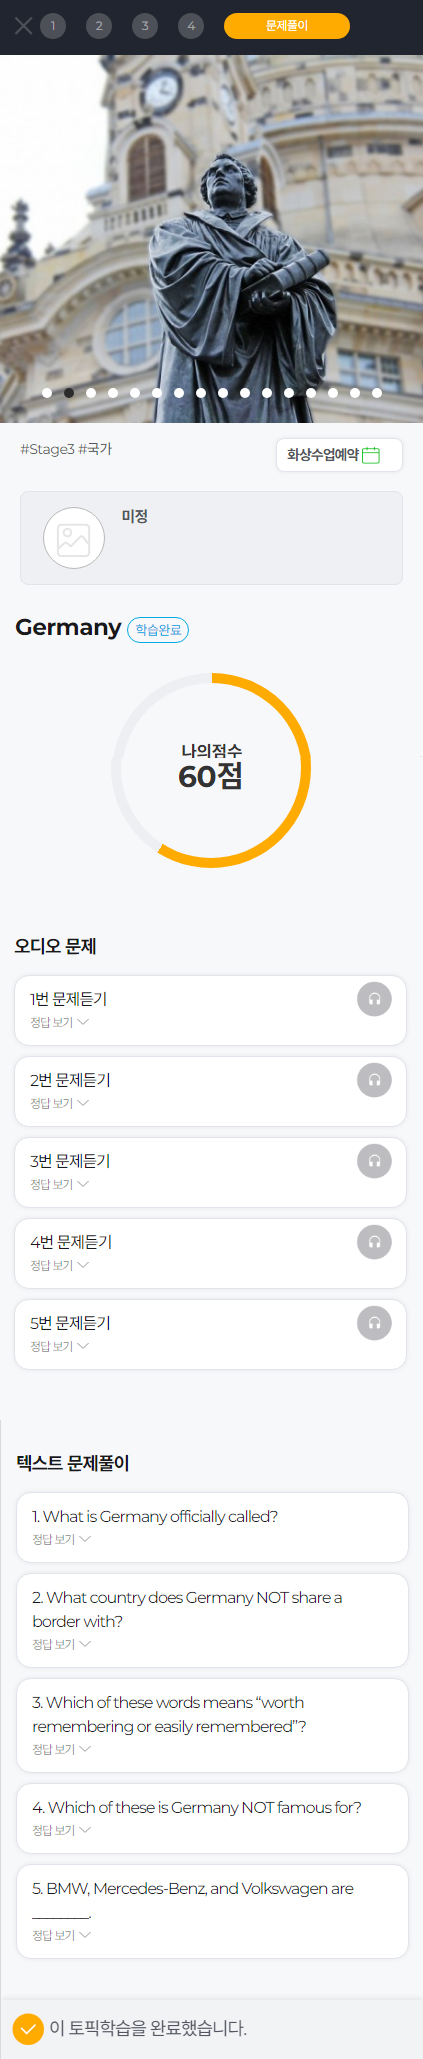The height and width of the screenshot is (2059, 423).
Task: Go to step 2 tab
Action: coord(99,26)
